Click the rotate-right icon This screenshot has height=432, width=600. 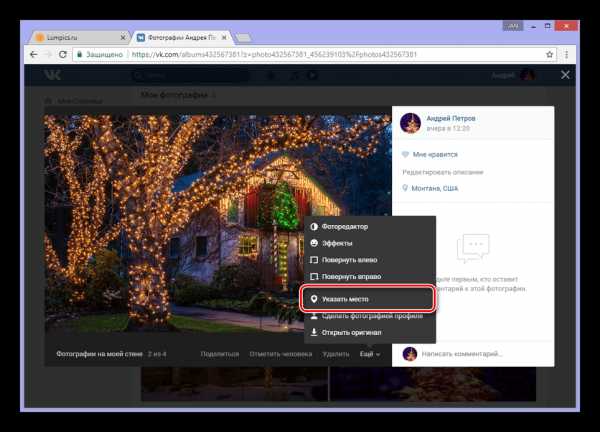click(314, 276)
